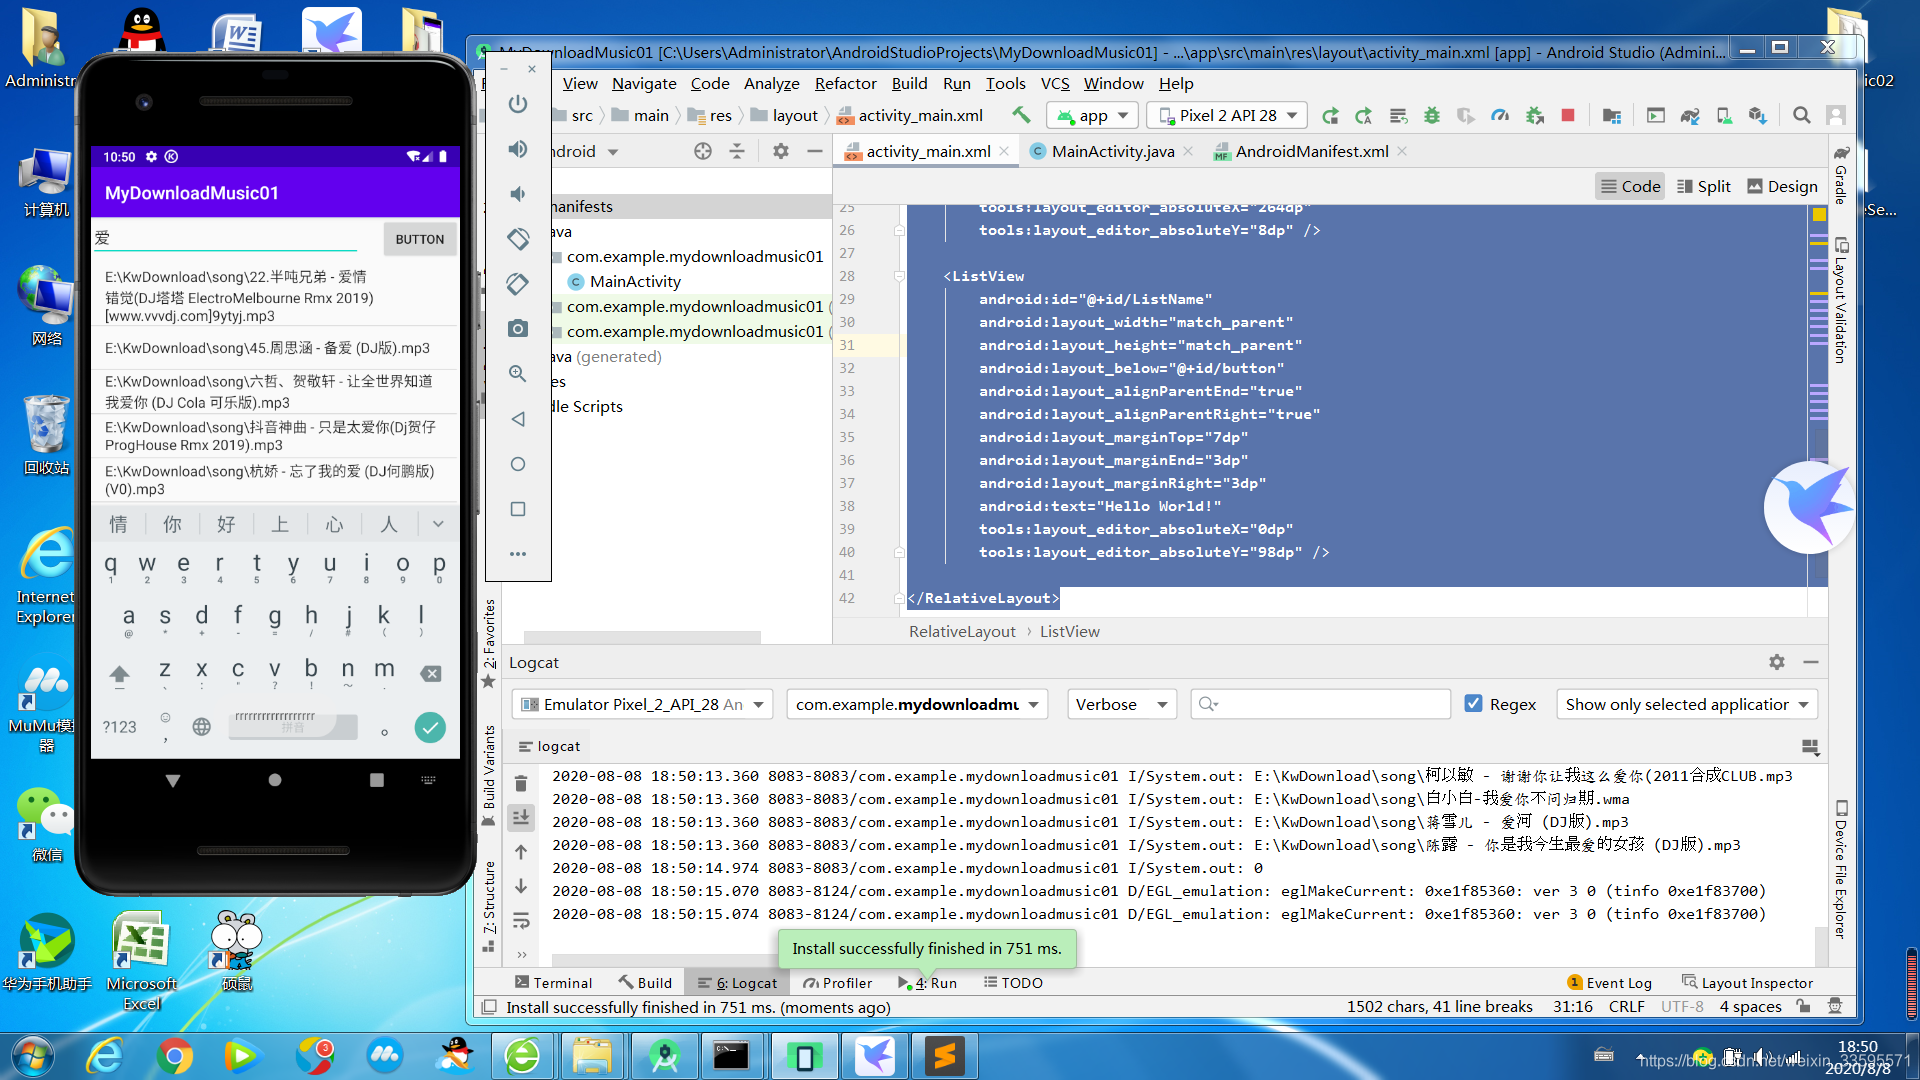Click keyboard globe language key
Viewport: 1920px width, 1080px height.
(202, 727)
